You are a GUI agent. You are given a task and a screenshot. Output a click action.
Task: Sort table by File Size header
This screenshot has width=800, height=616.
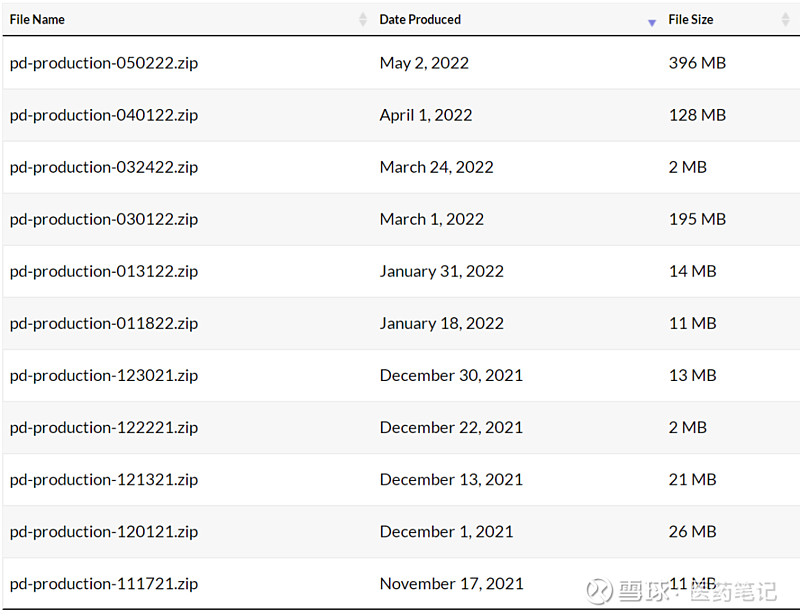[x=691, y=20]
